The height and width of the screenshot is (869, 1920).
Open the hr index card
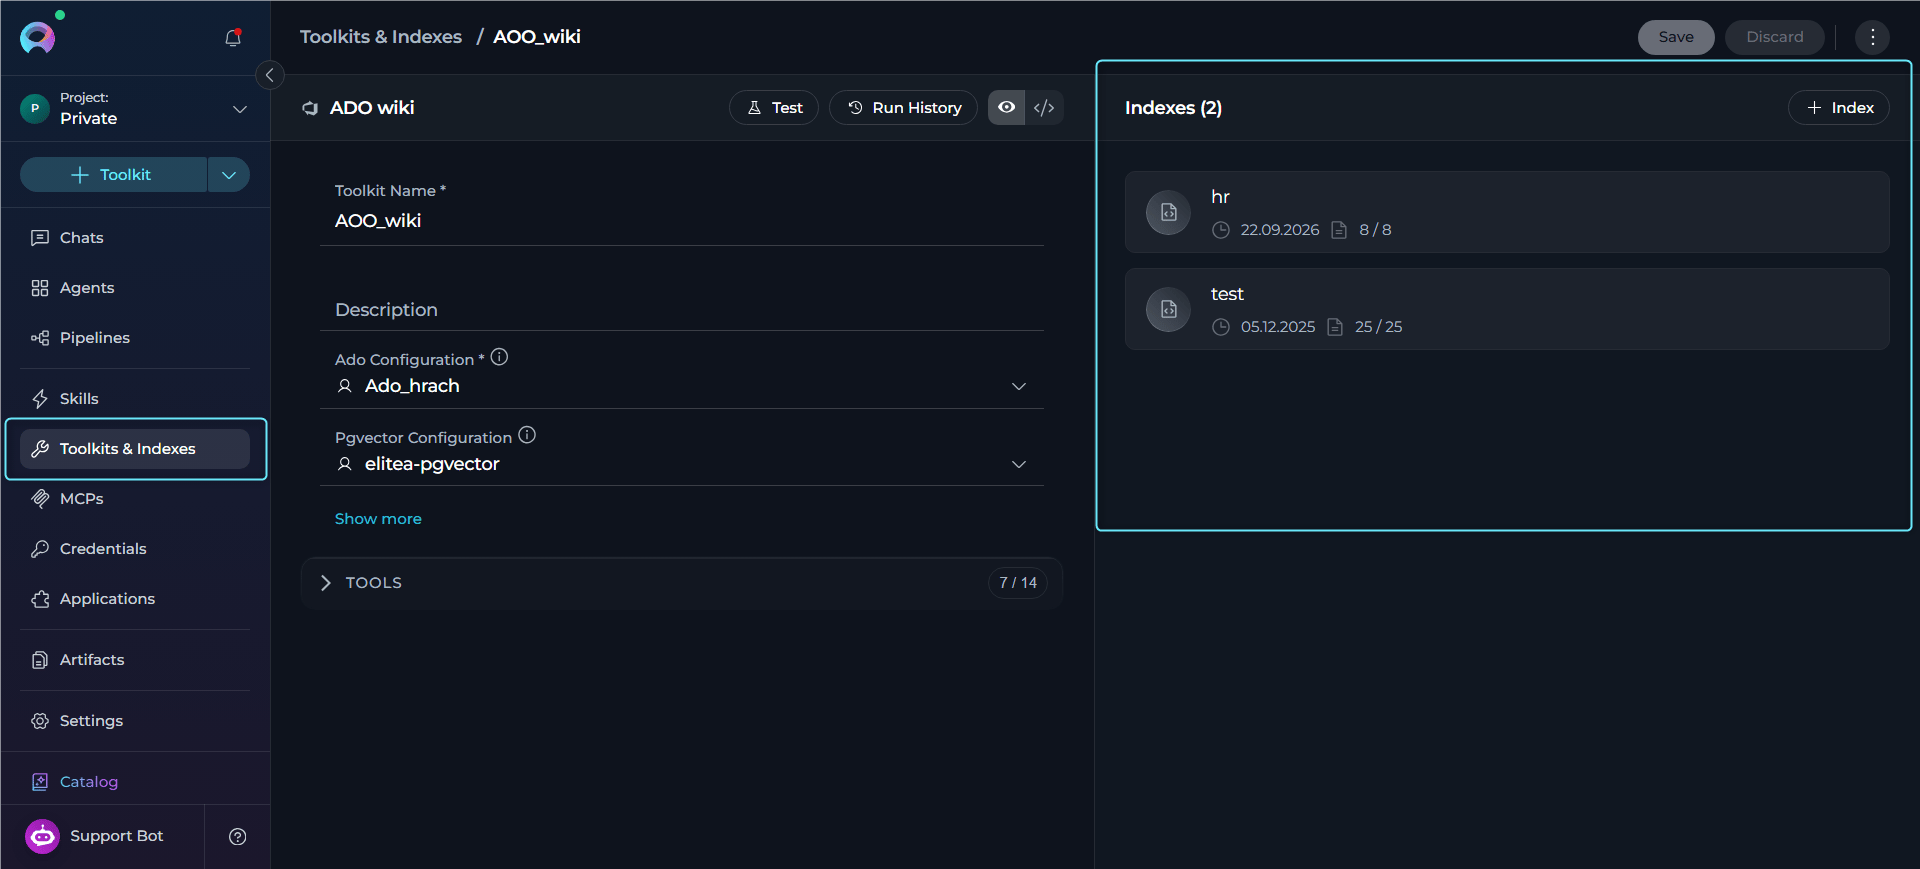[x=1507, y=212]
